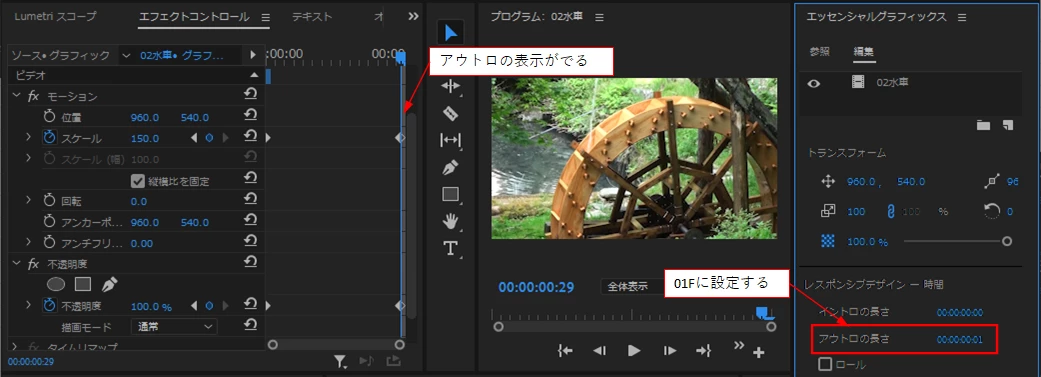This screenshot has height=377, width=1041.
Task: Select the Razor tool
Action: pyautogui.click(x=451, y=113)
